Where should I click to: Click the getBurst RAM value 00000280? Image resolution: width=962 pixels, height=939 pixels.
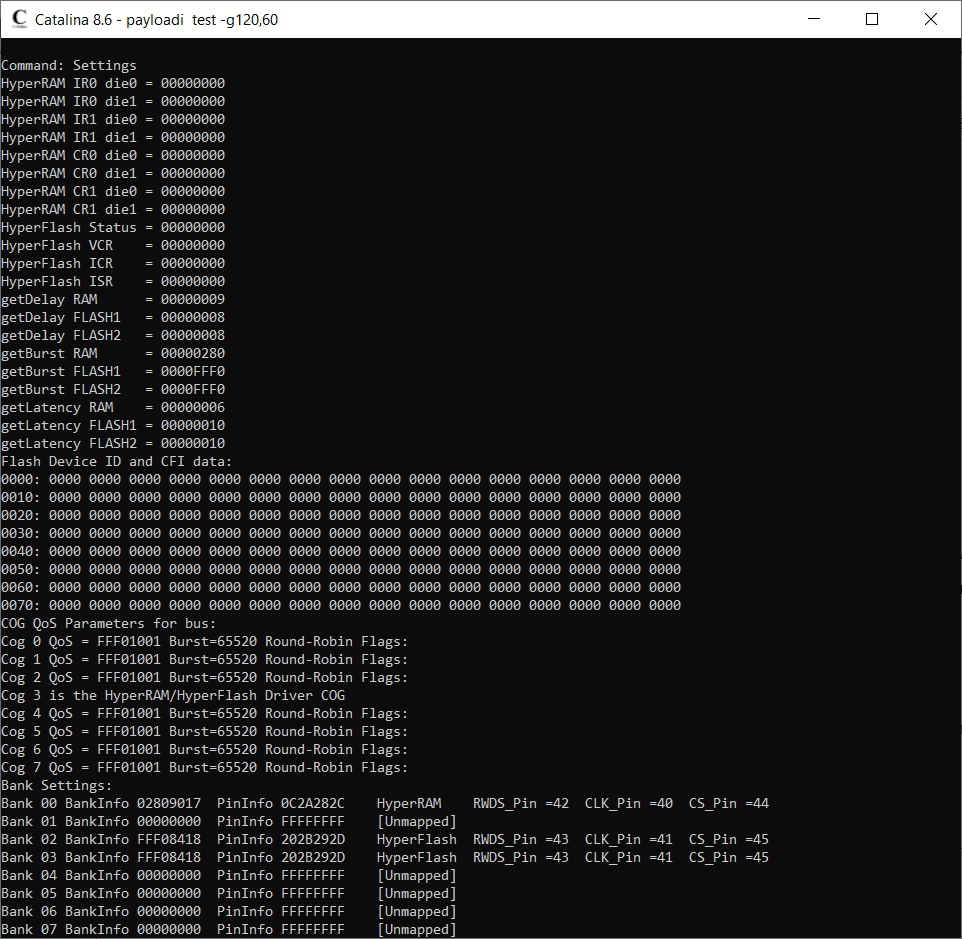193,353
